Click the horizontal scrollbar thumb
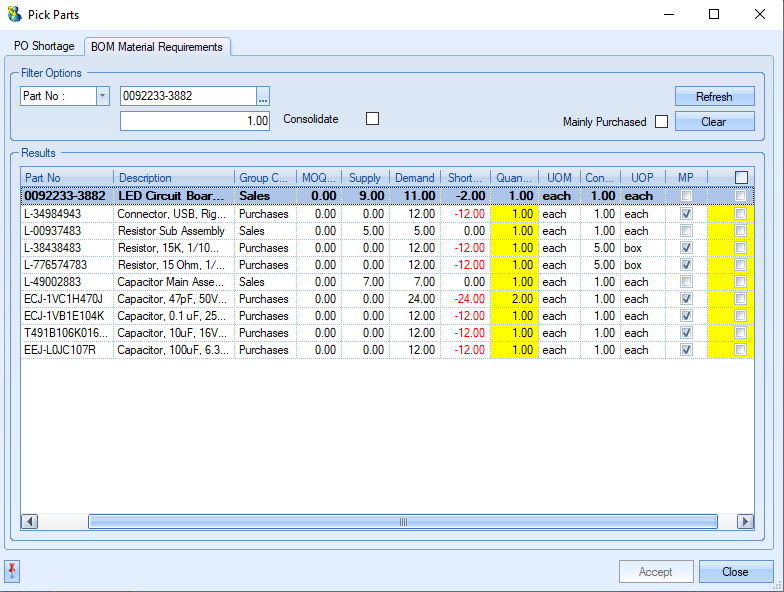 coord(402,521)
